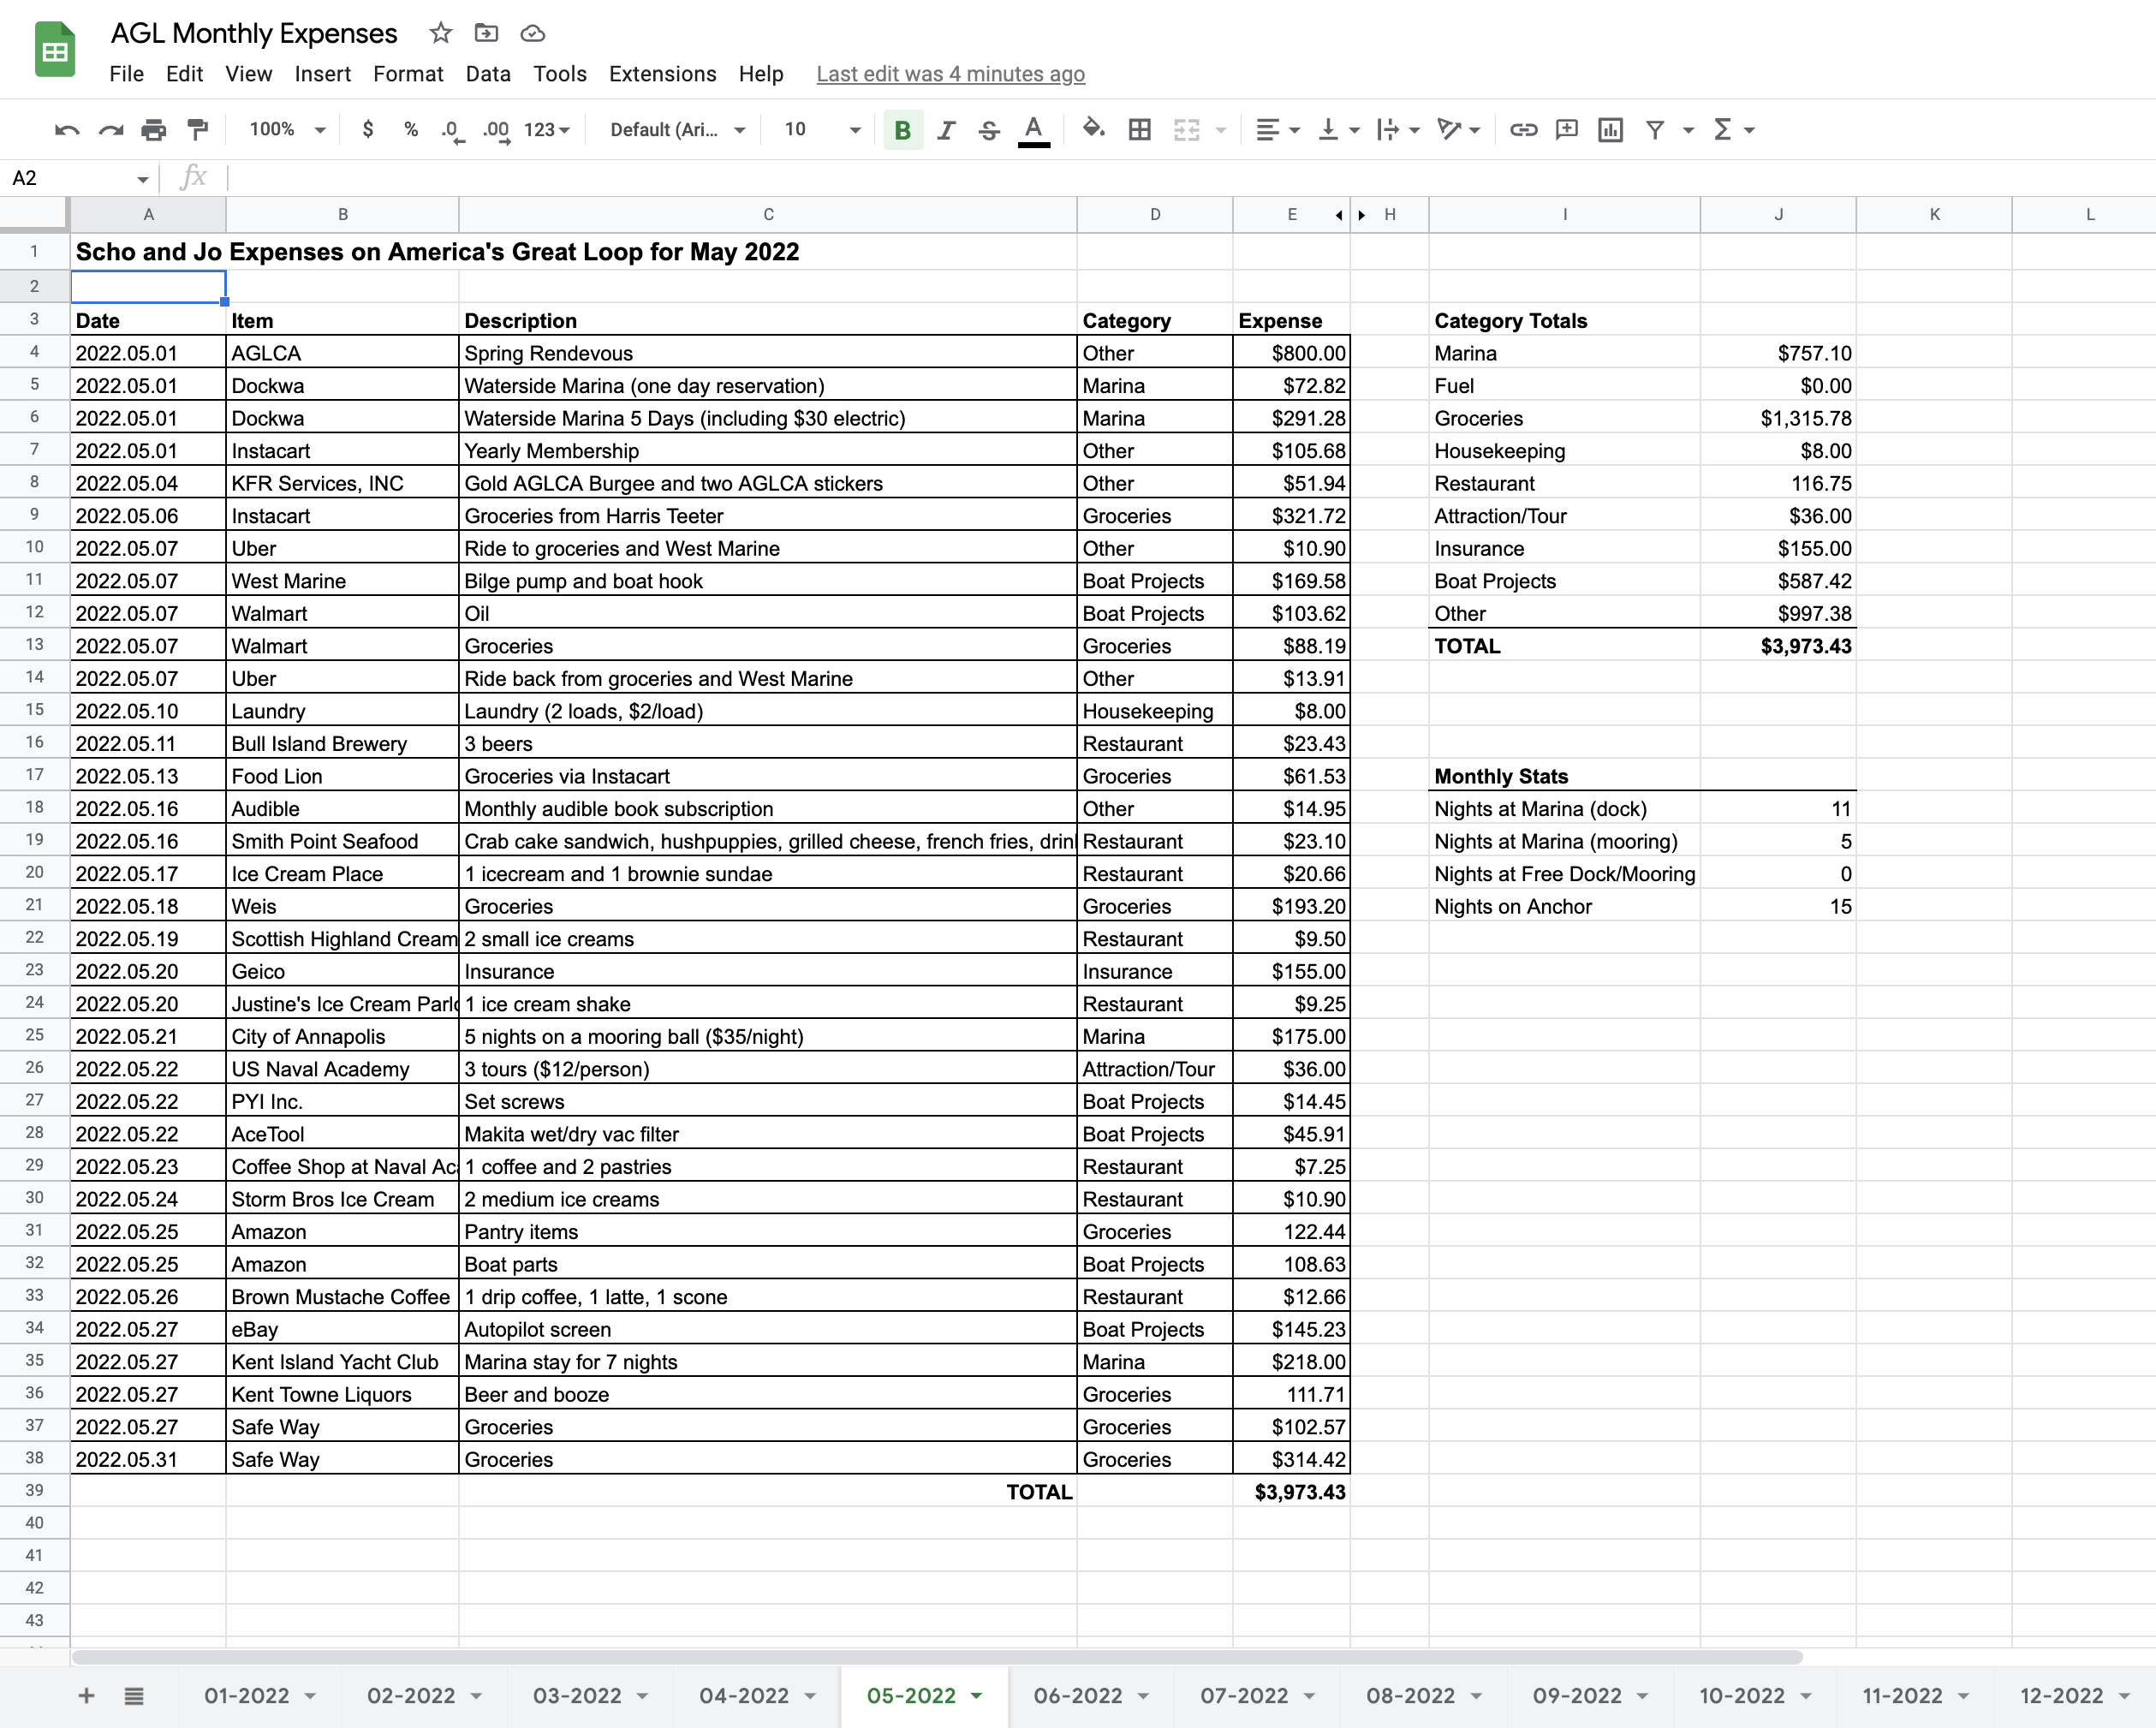Open the zoom 100% dropdown

[287, 130]
